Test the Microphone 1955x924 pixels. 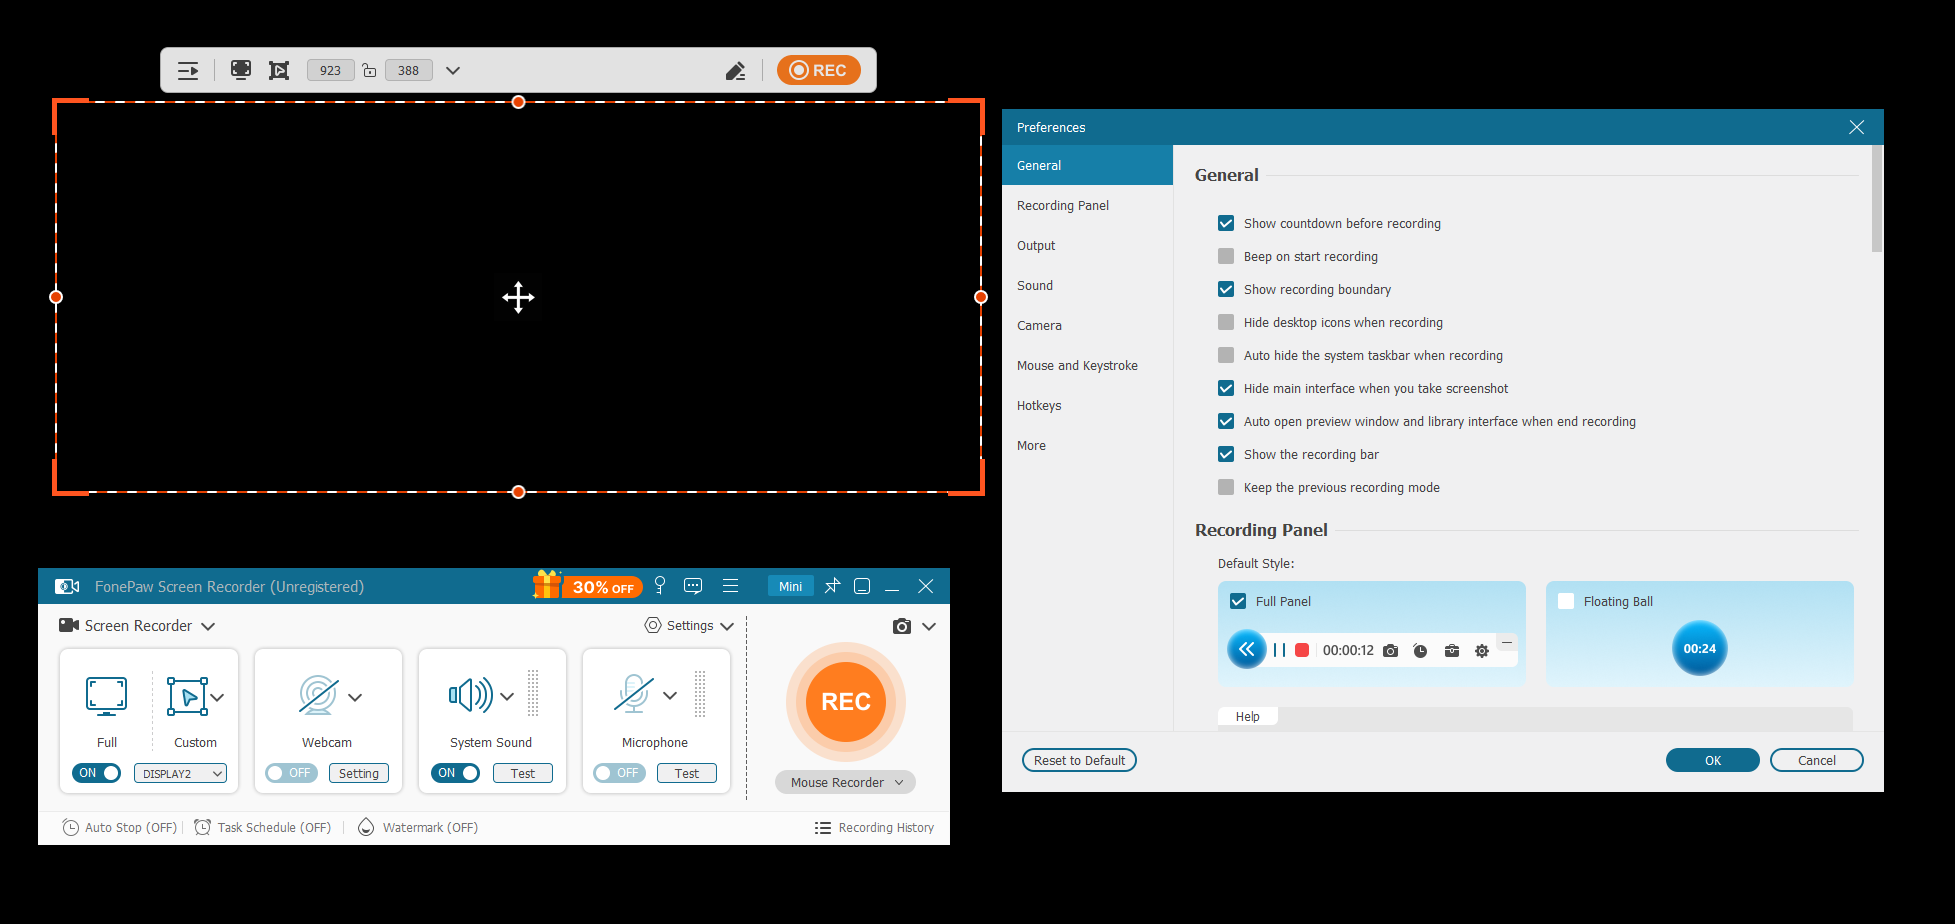pos(687,773)
